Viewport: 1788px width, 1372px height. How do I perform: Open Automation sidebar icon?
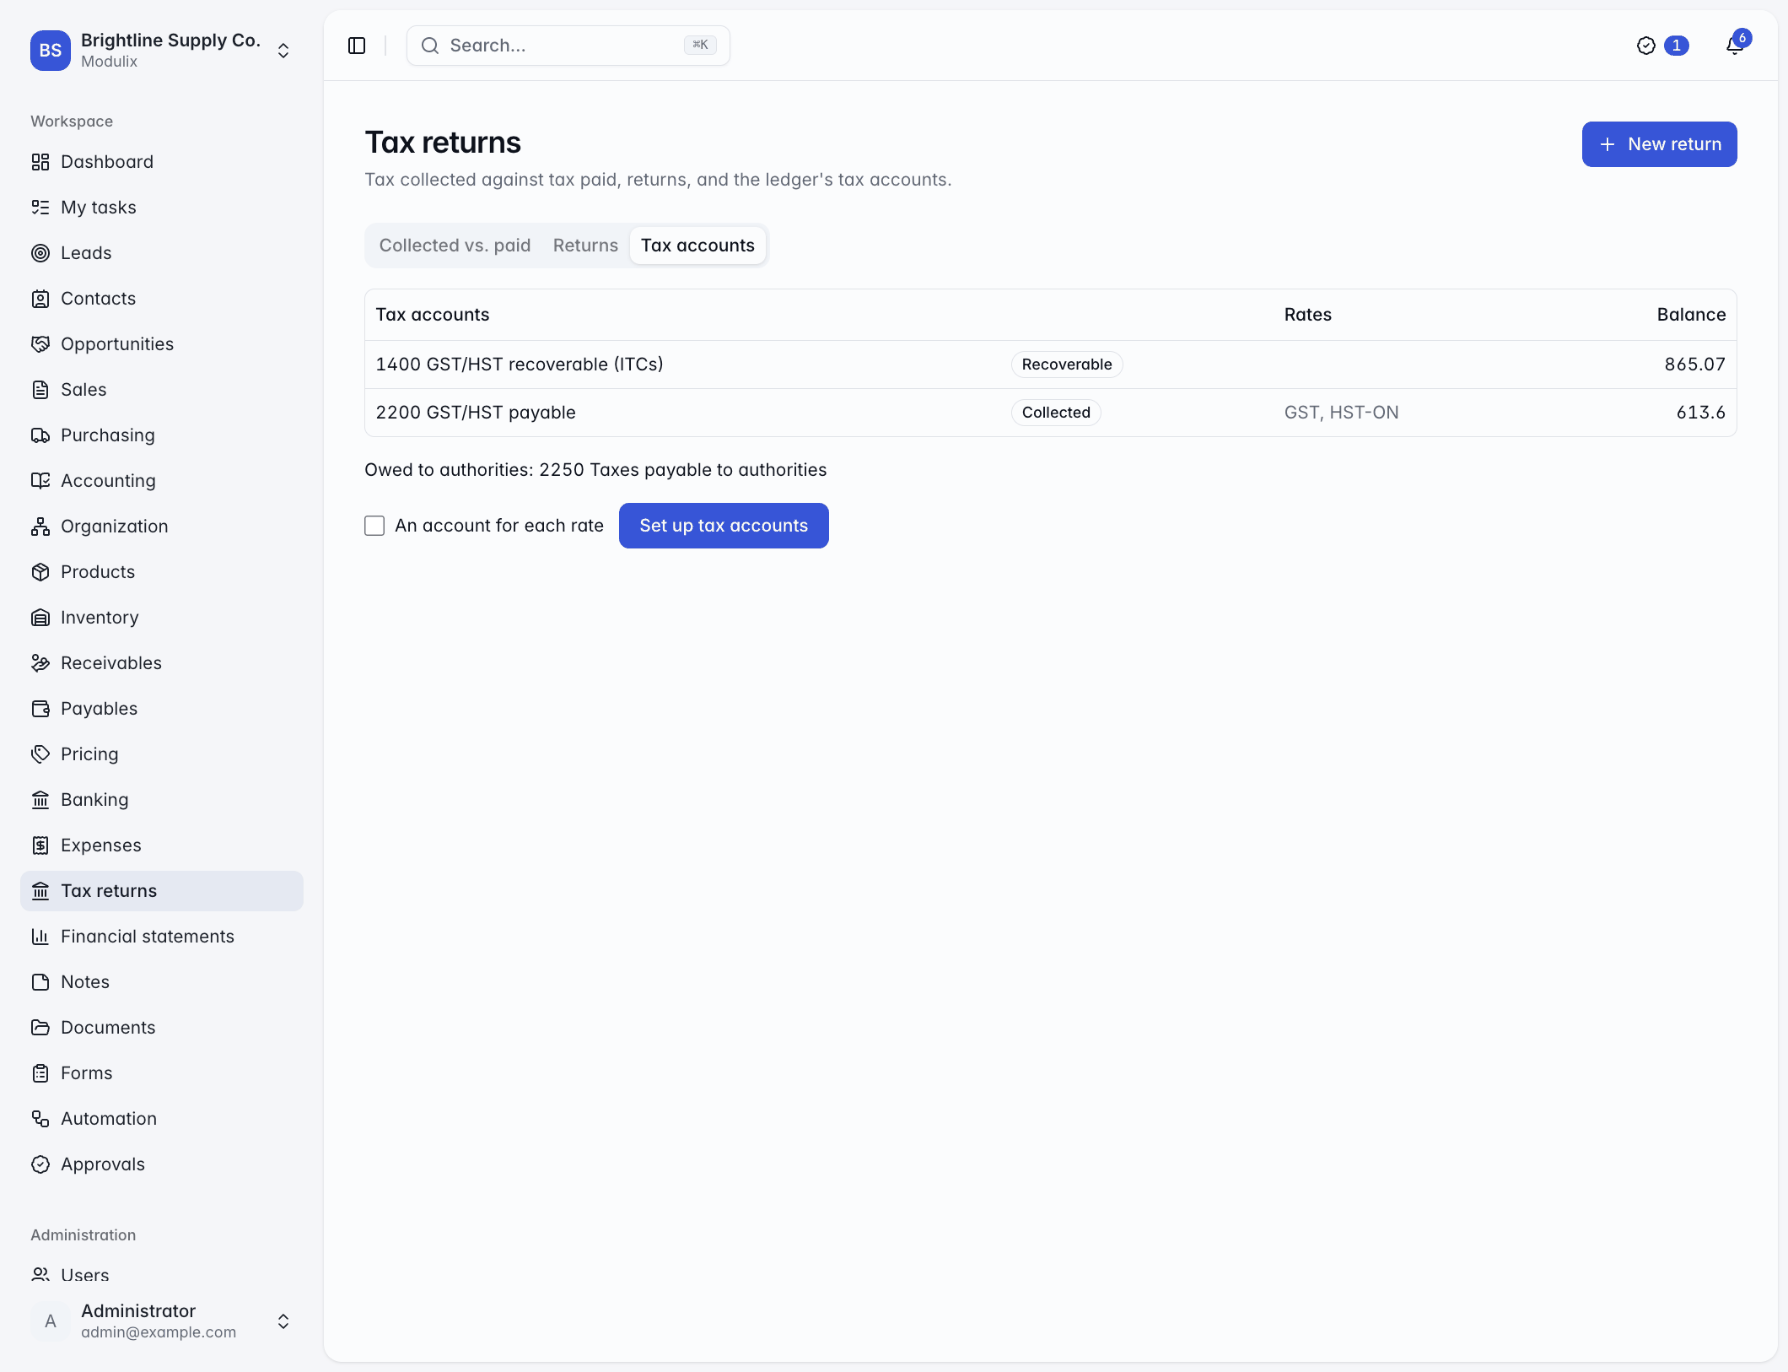[40, 1119]
